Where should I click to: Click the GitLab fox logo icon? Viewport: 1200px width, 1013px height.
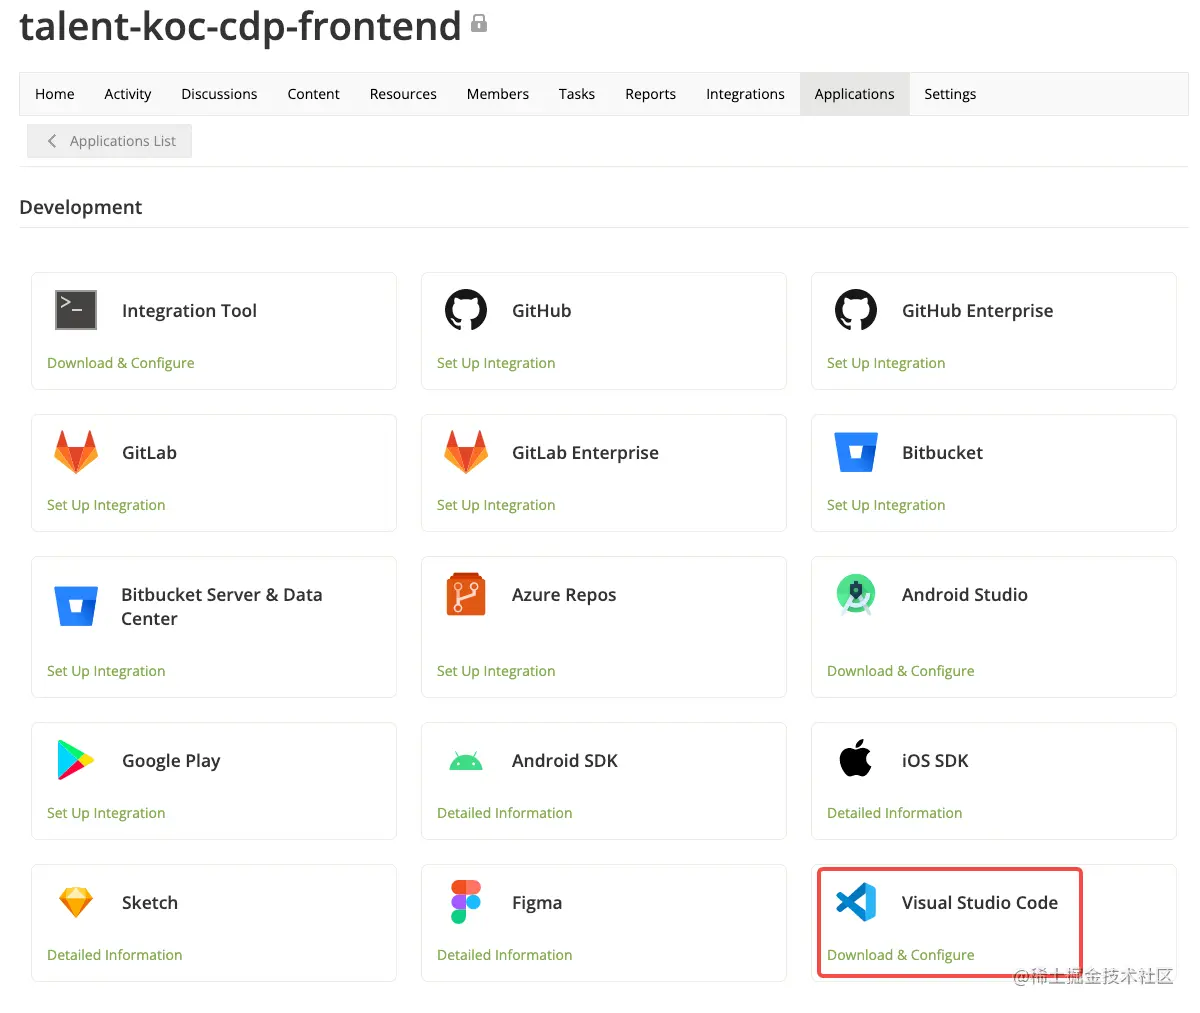(76, 452)
